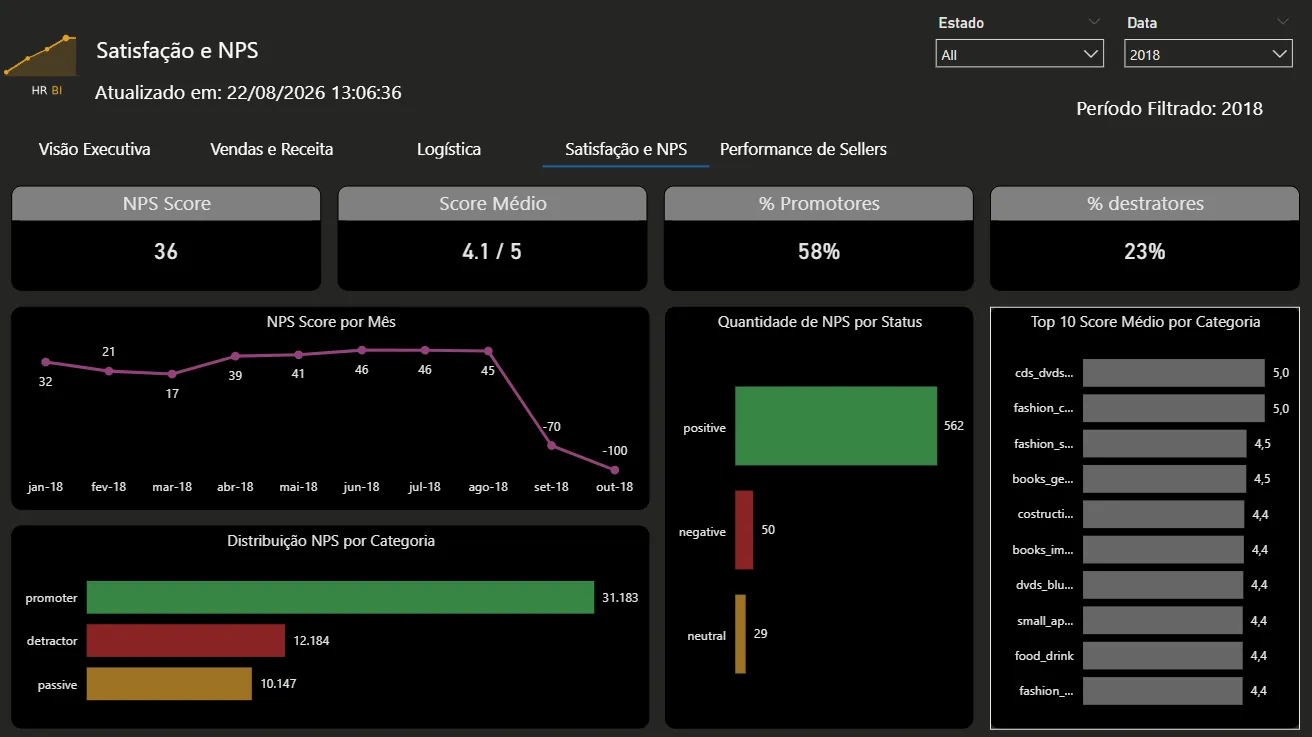Select the set-18 data point valued -70

[551, 446]
